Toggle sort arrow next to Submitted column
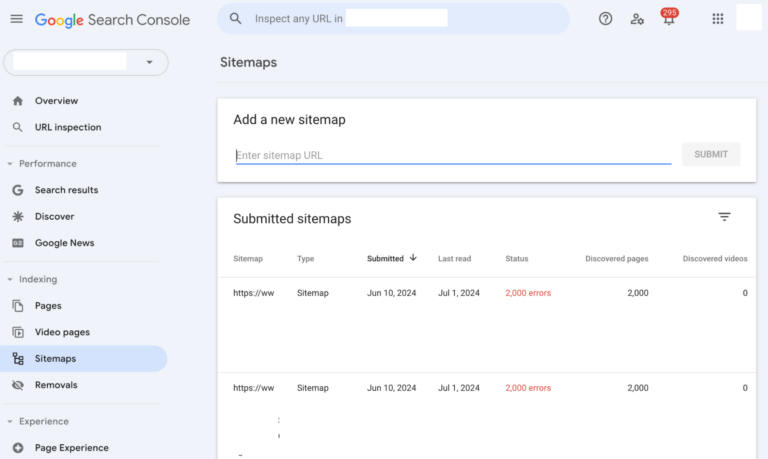The height and width of the screenshot is (459, 768). [413, 258]
